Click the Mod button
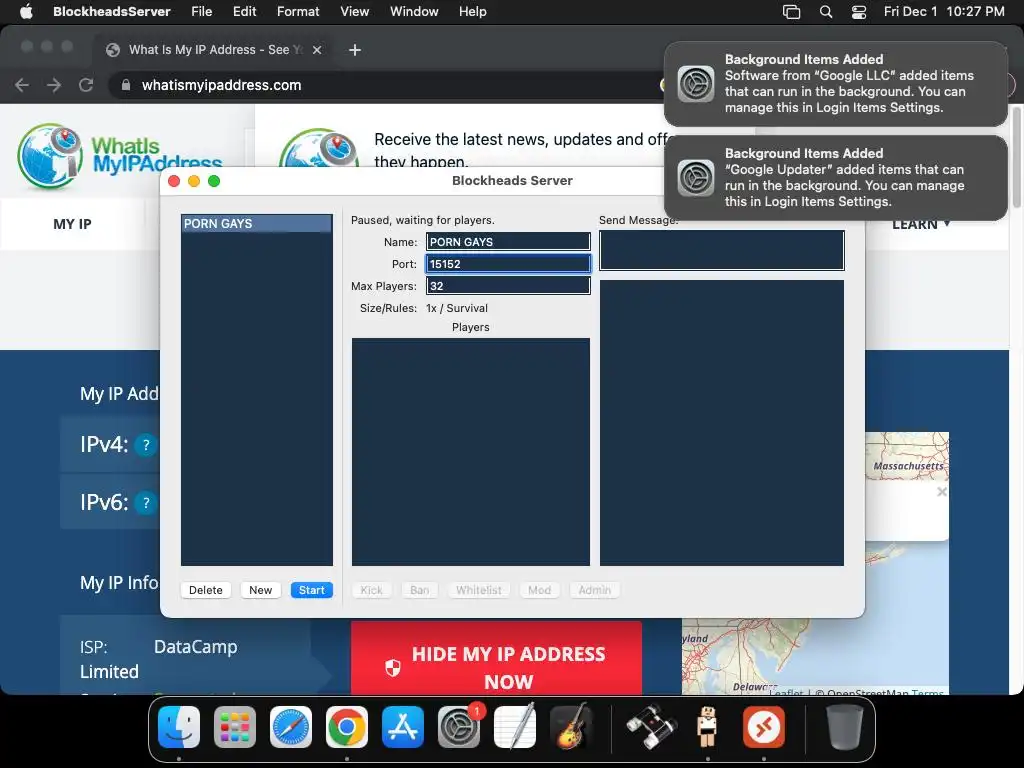This screenshot has width=1024, height=768. 539,590
